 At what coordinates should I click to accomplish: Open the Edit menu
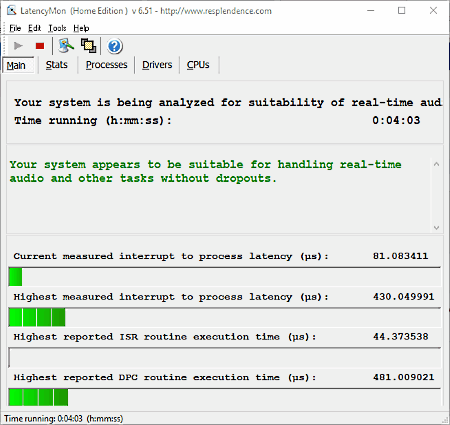(x=34, y=28)
